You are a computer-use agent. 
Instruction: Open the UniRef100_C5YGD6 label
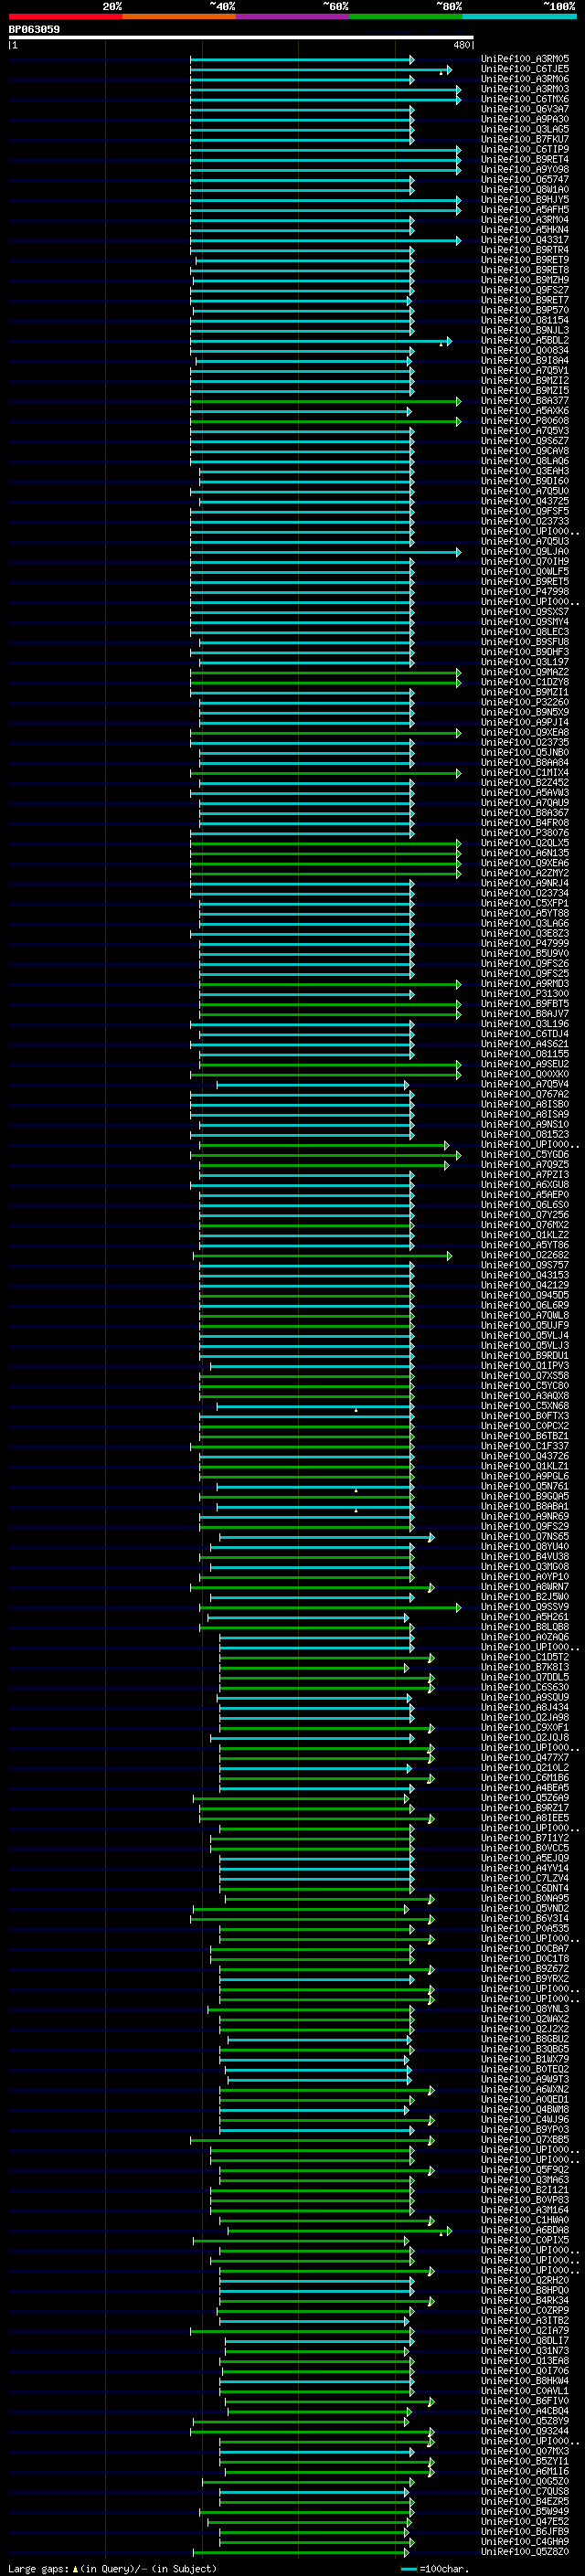click(525, 1154)
